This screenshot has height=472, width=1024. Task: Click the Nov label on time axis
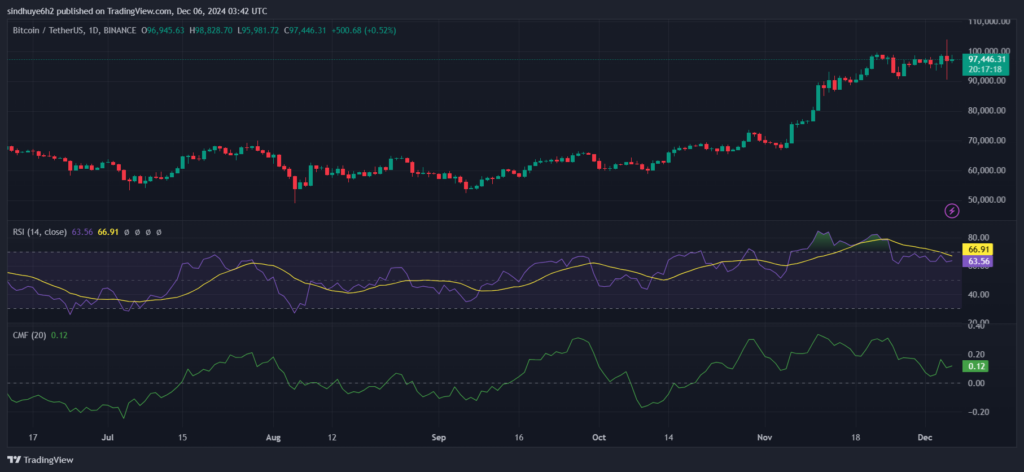764,437
